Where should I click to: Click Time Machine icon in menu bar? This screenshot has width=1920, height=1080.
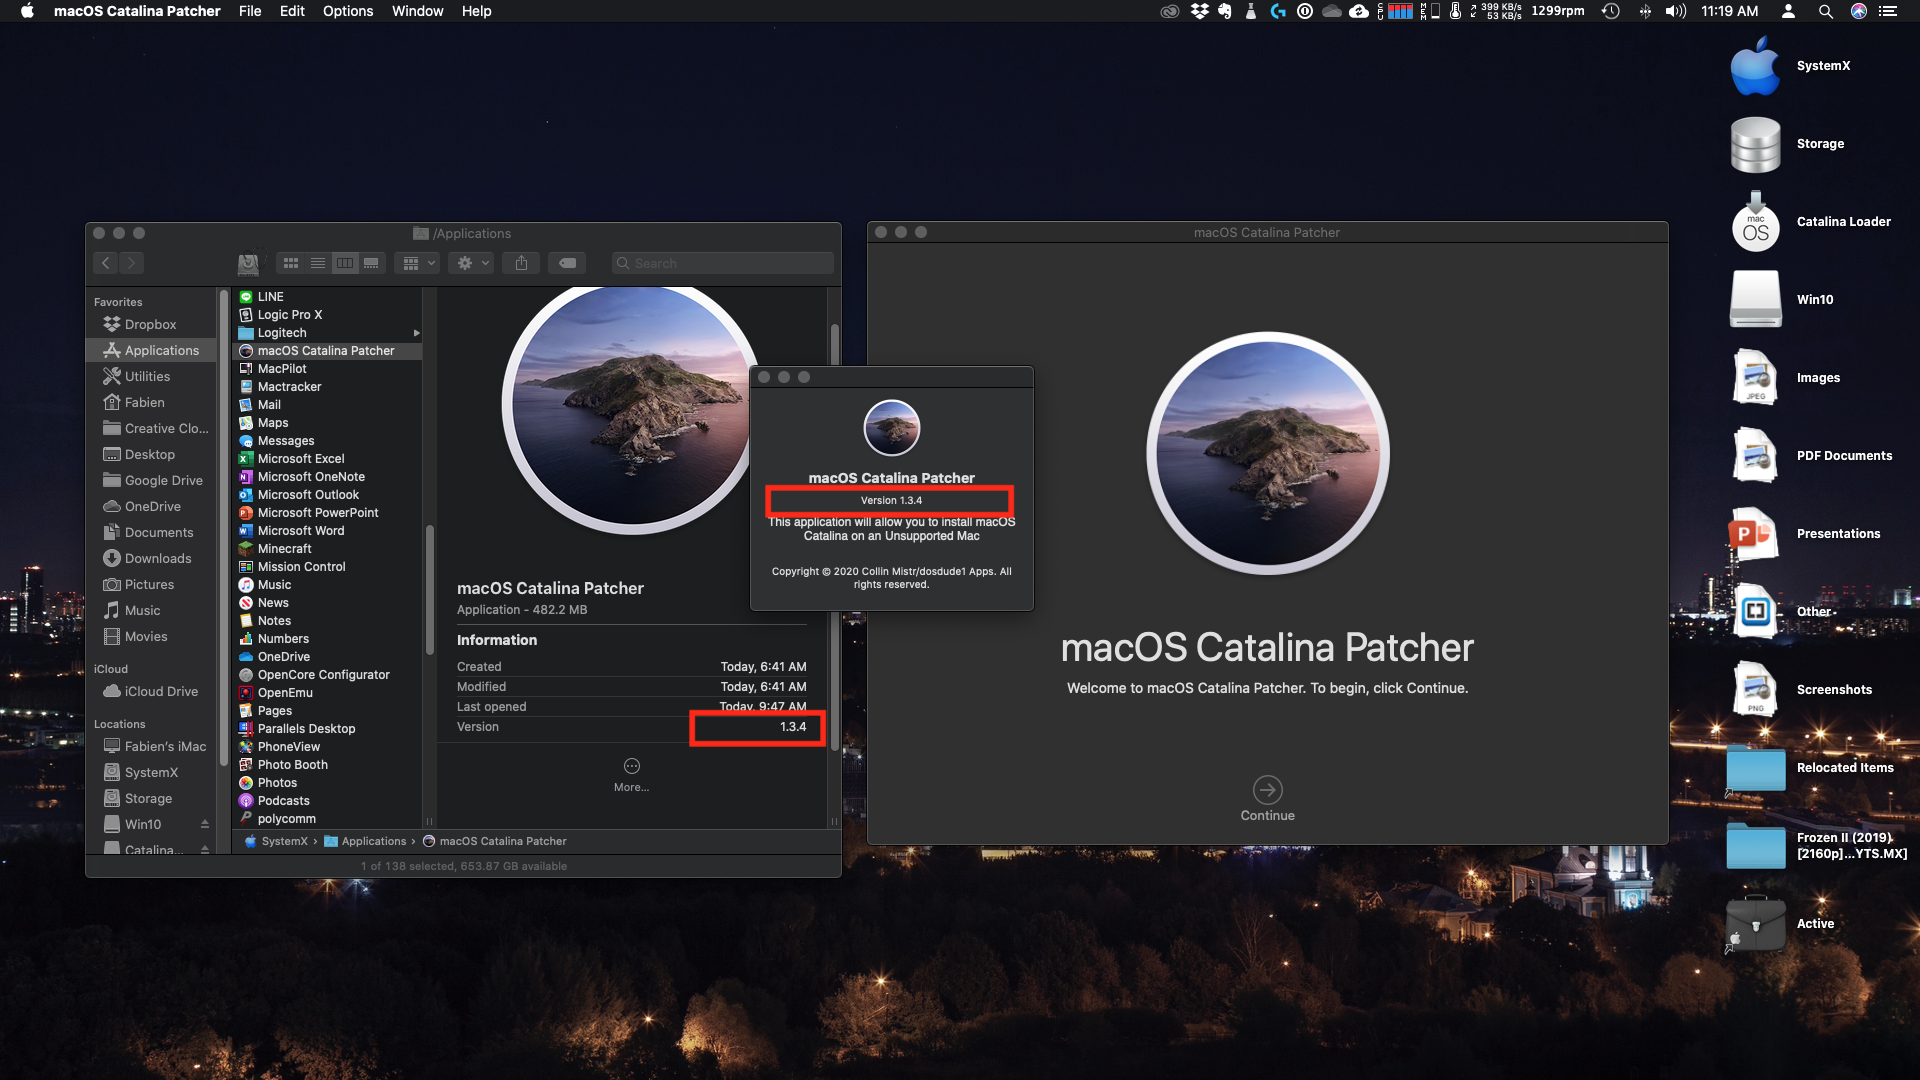1611,11
